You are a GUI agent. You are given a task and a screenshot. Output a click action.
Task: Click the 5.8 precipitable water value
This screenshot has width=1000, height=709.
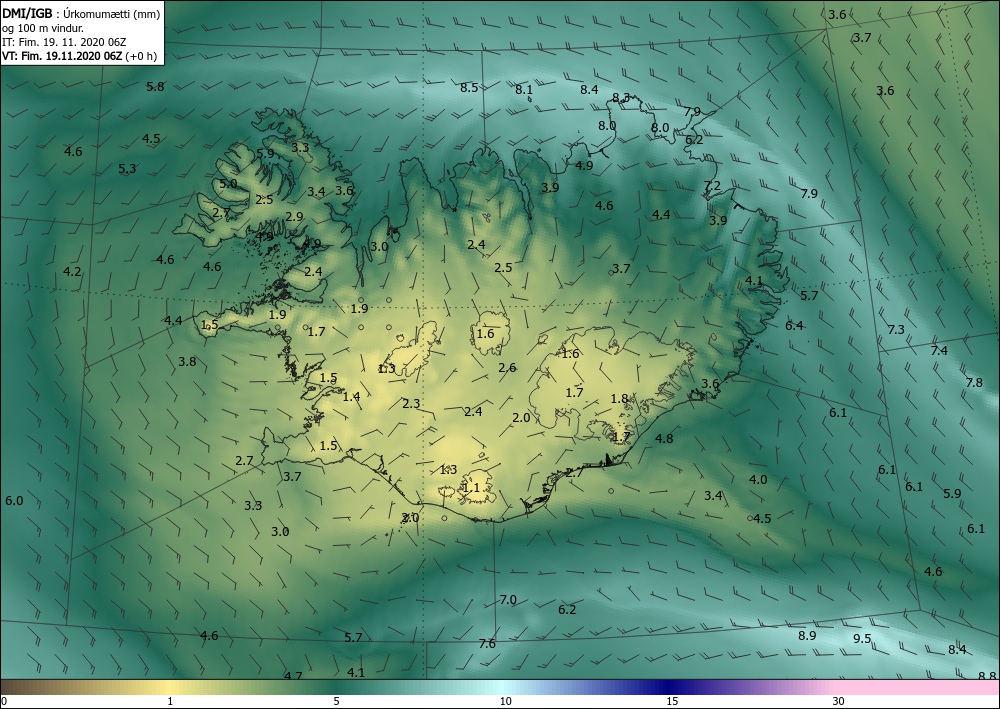[155, 87]
